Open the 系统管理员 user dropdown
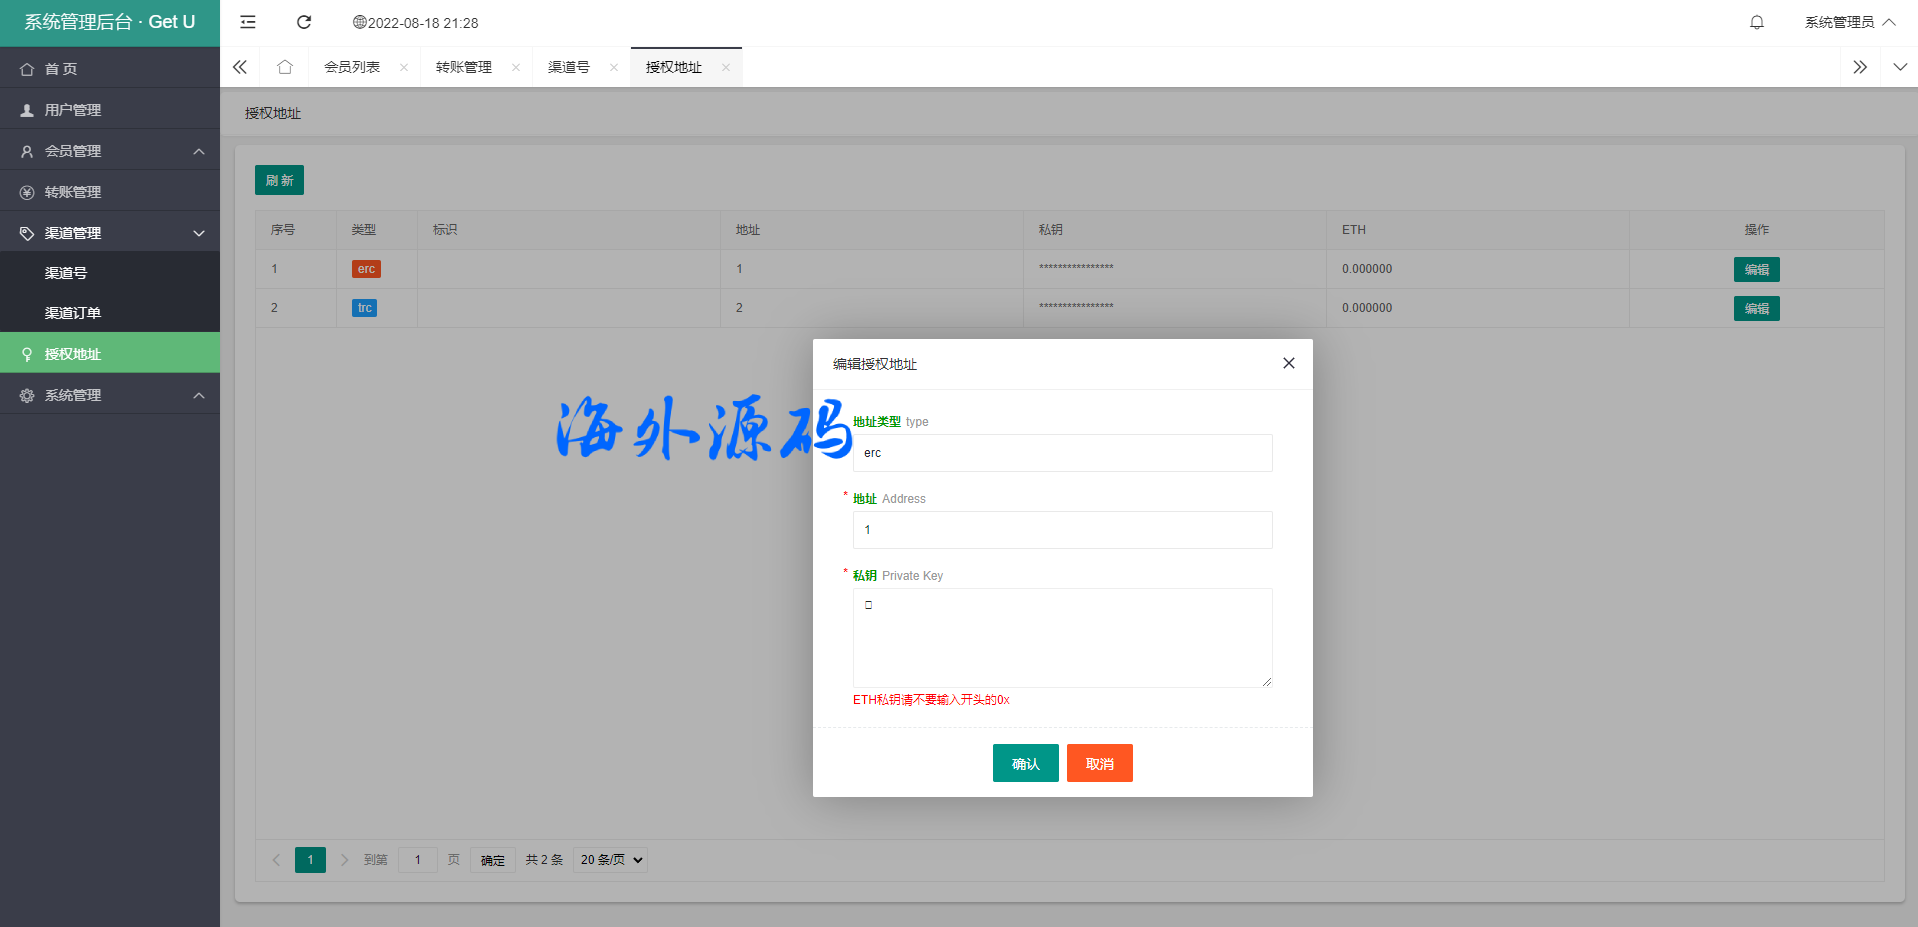This screenshot has width=1918, height=927. coord(1849,22)
